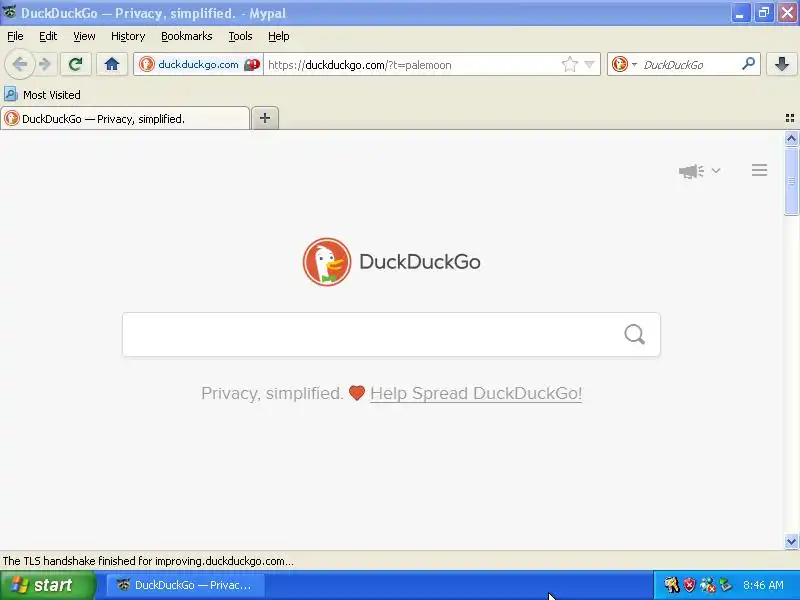Viewport: 800px width, 600px height.
Task: Reload the current page
Action: (76, 64)
